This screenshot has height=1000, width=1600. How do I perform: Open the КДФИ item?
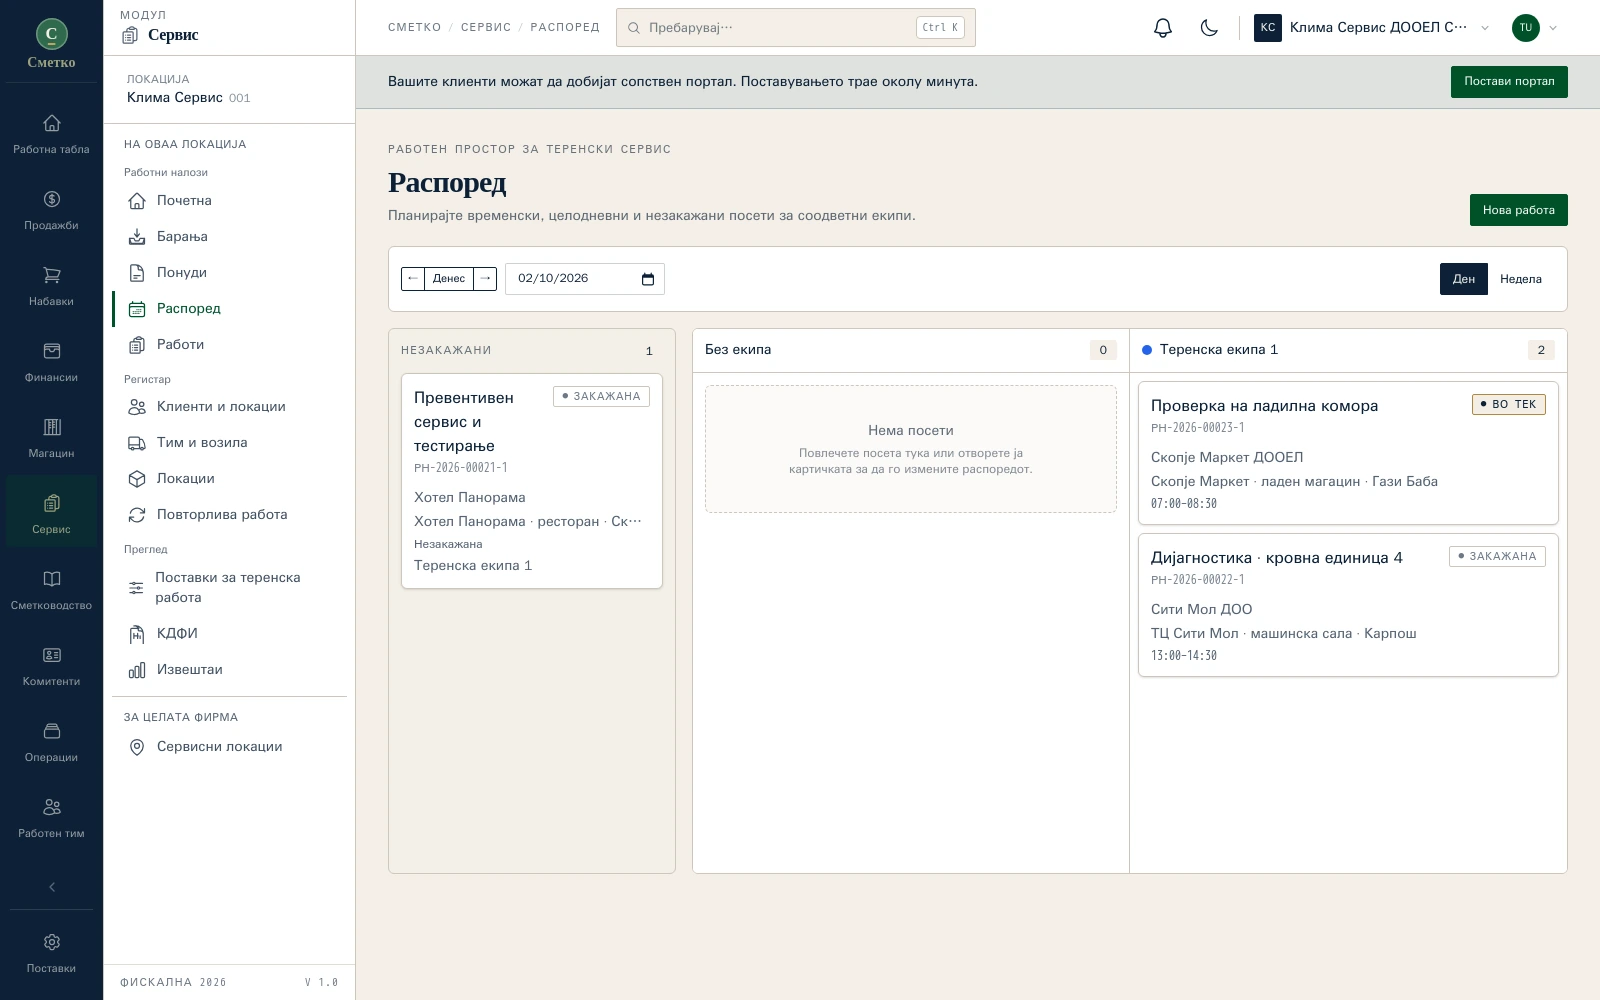tap(229, 634)
